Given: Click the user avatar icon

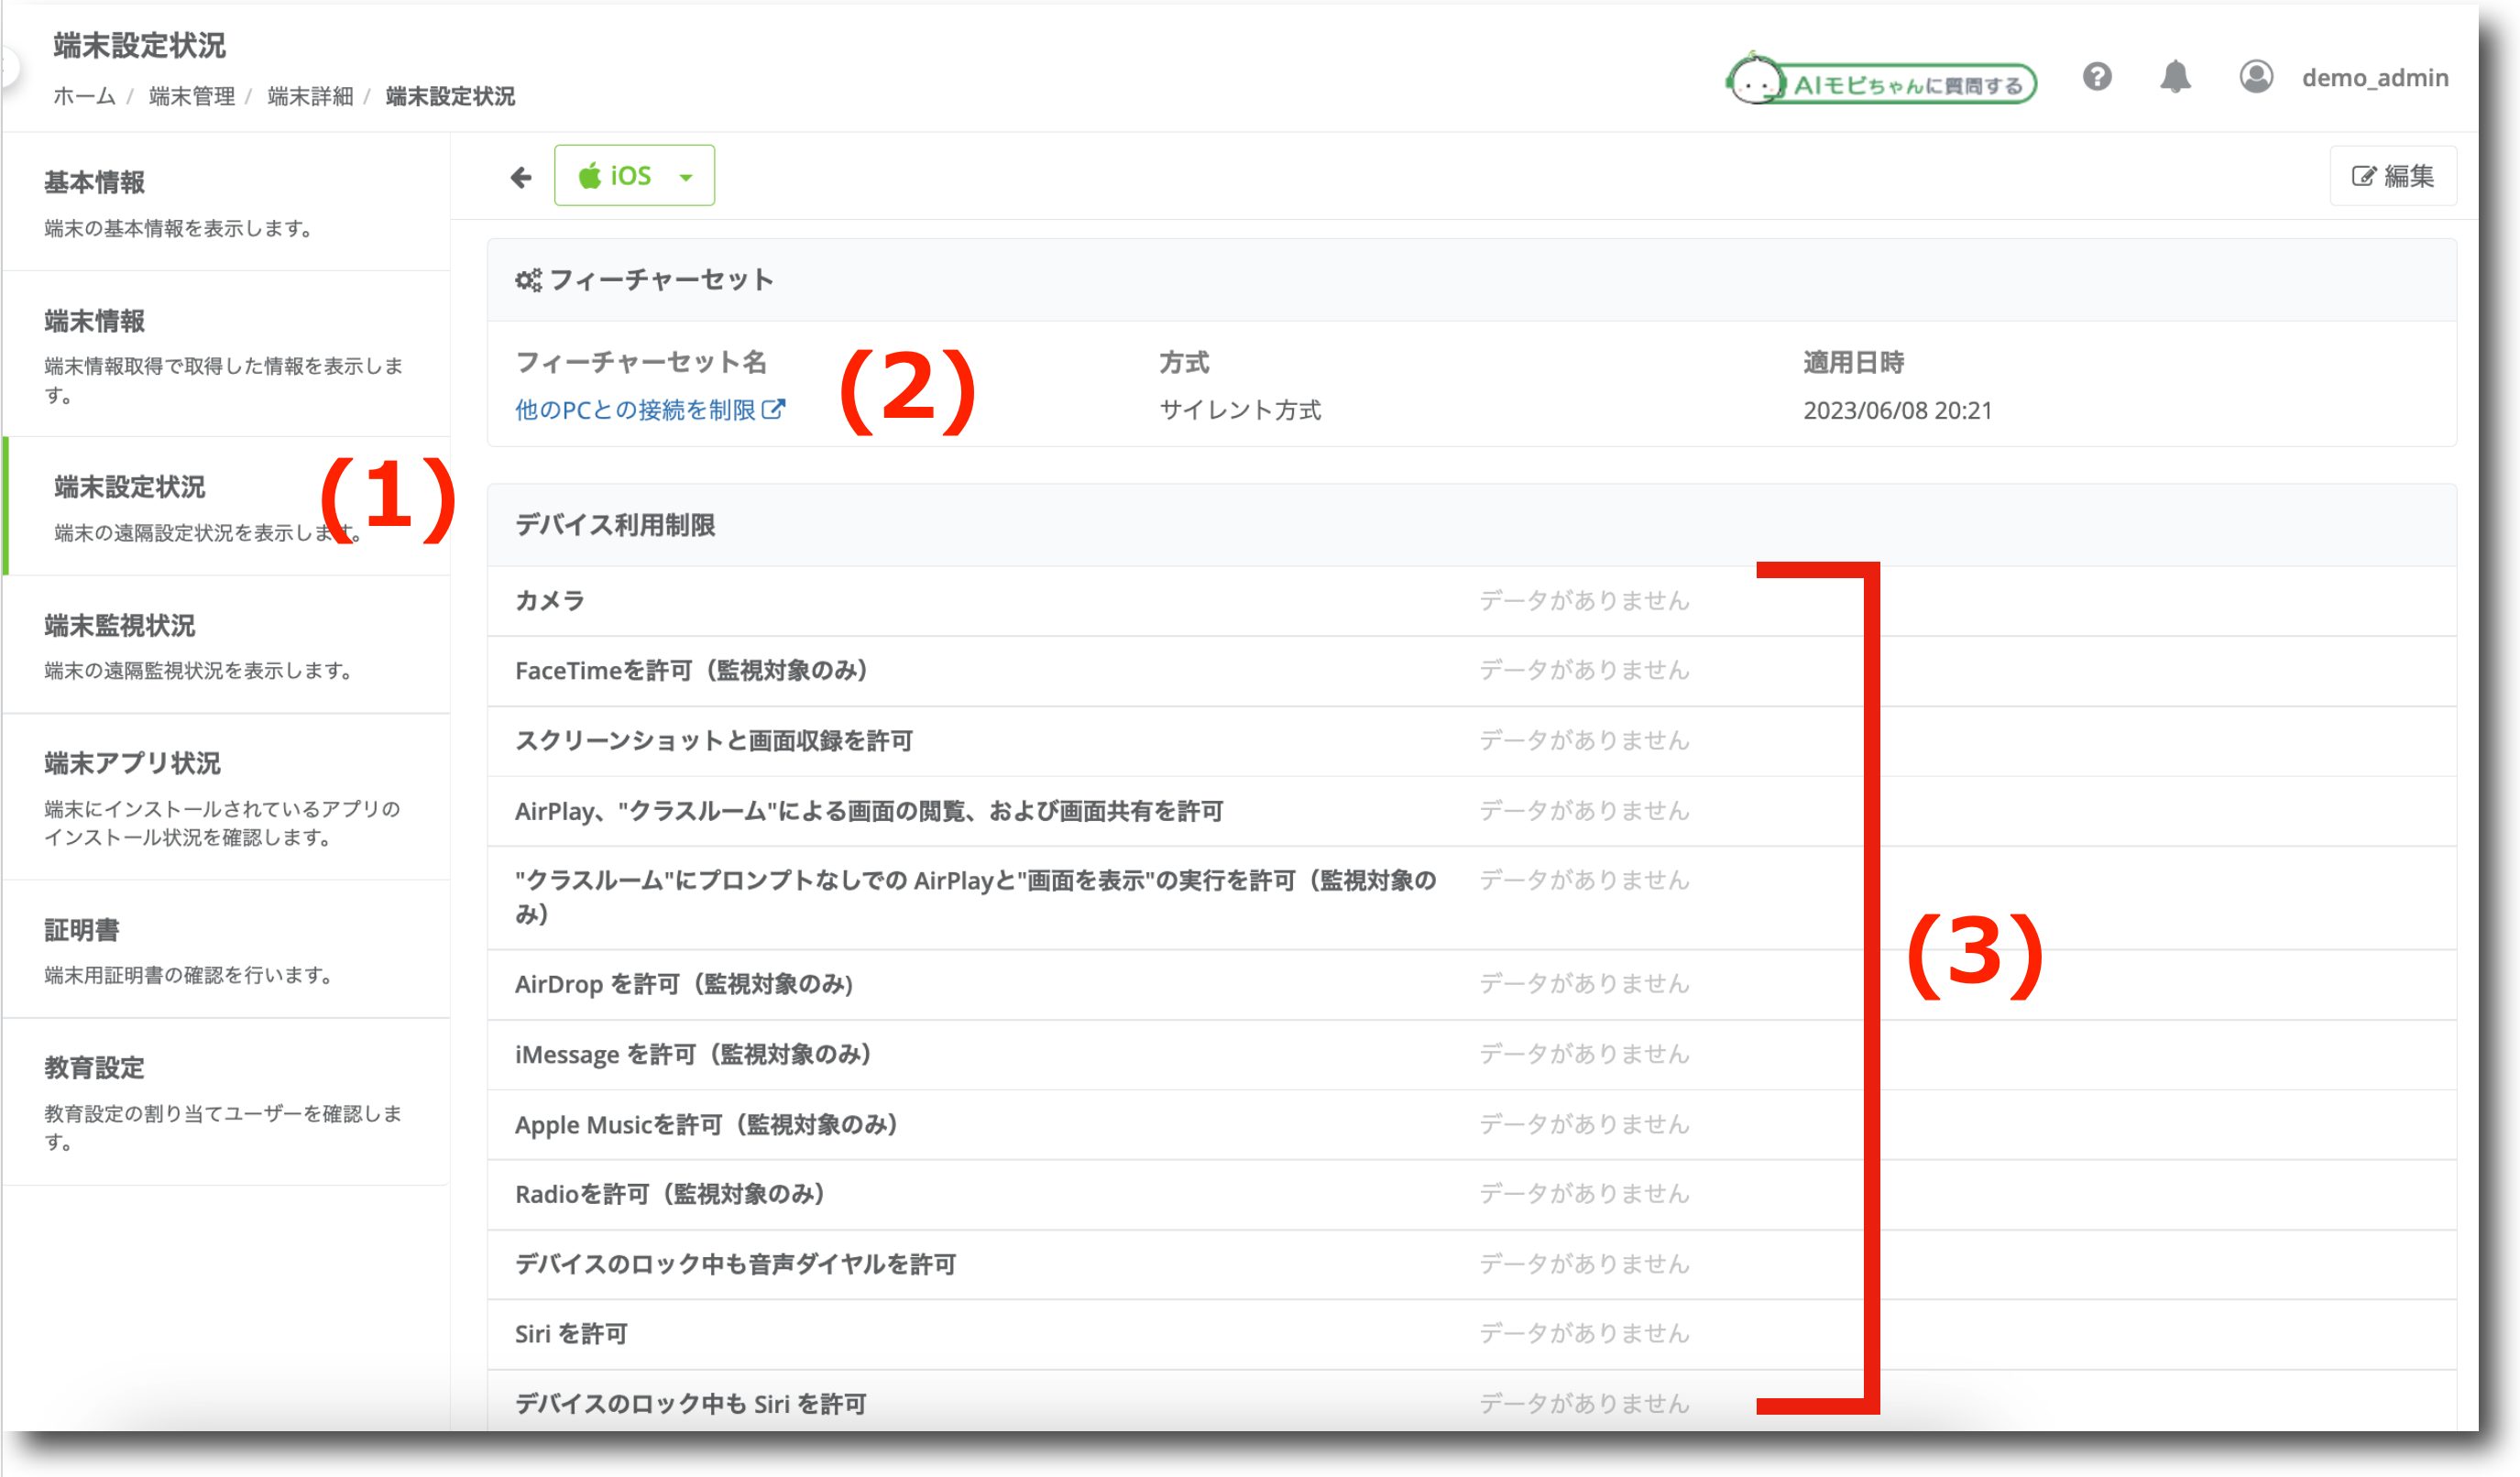Looking at the screenshot, I should (2256, 77).
